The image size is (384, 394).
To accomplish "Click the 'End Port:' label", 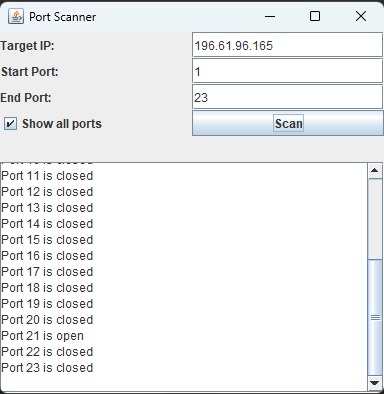I will pos(26,97).
